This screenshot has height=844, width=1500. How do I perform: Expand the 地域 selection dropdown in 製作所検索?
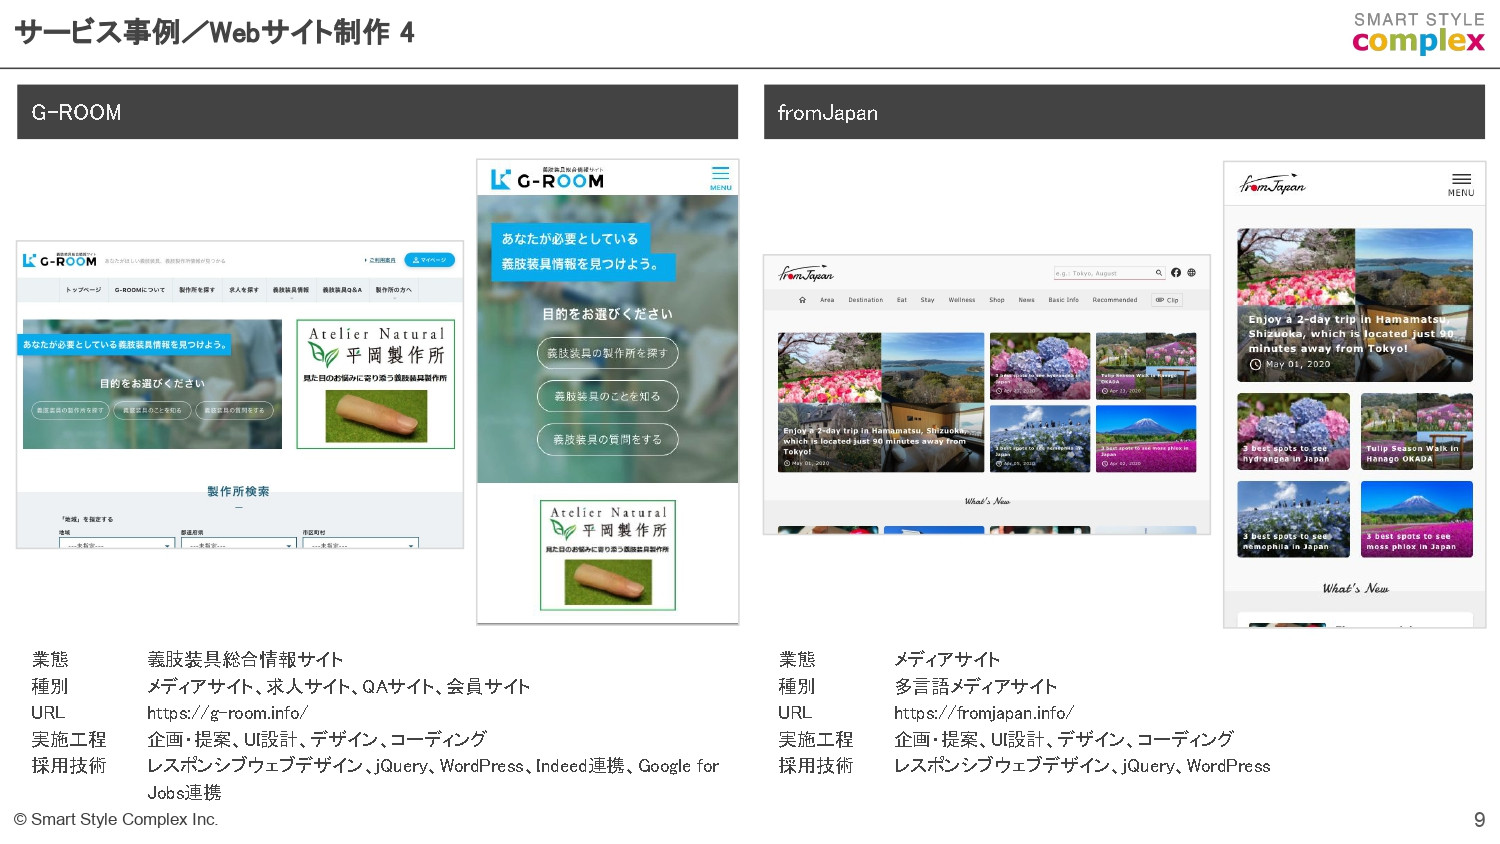coord(117,544)
